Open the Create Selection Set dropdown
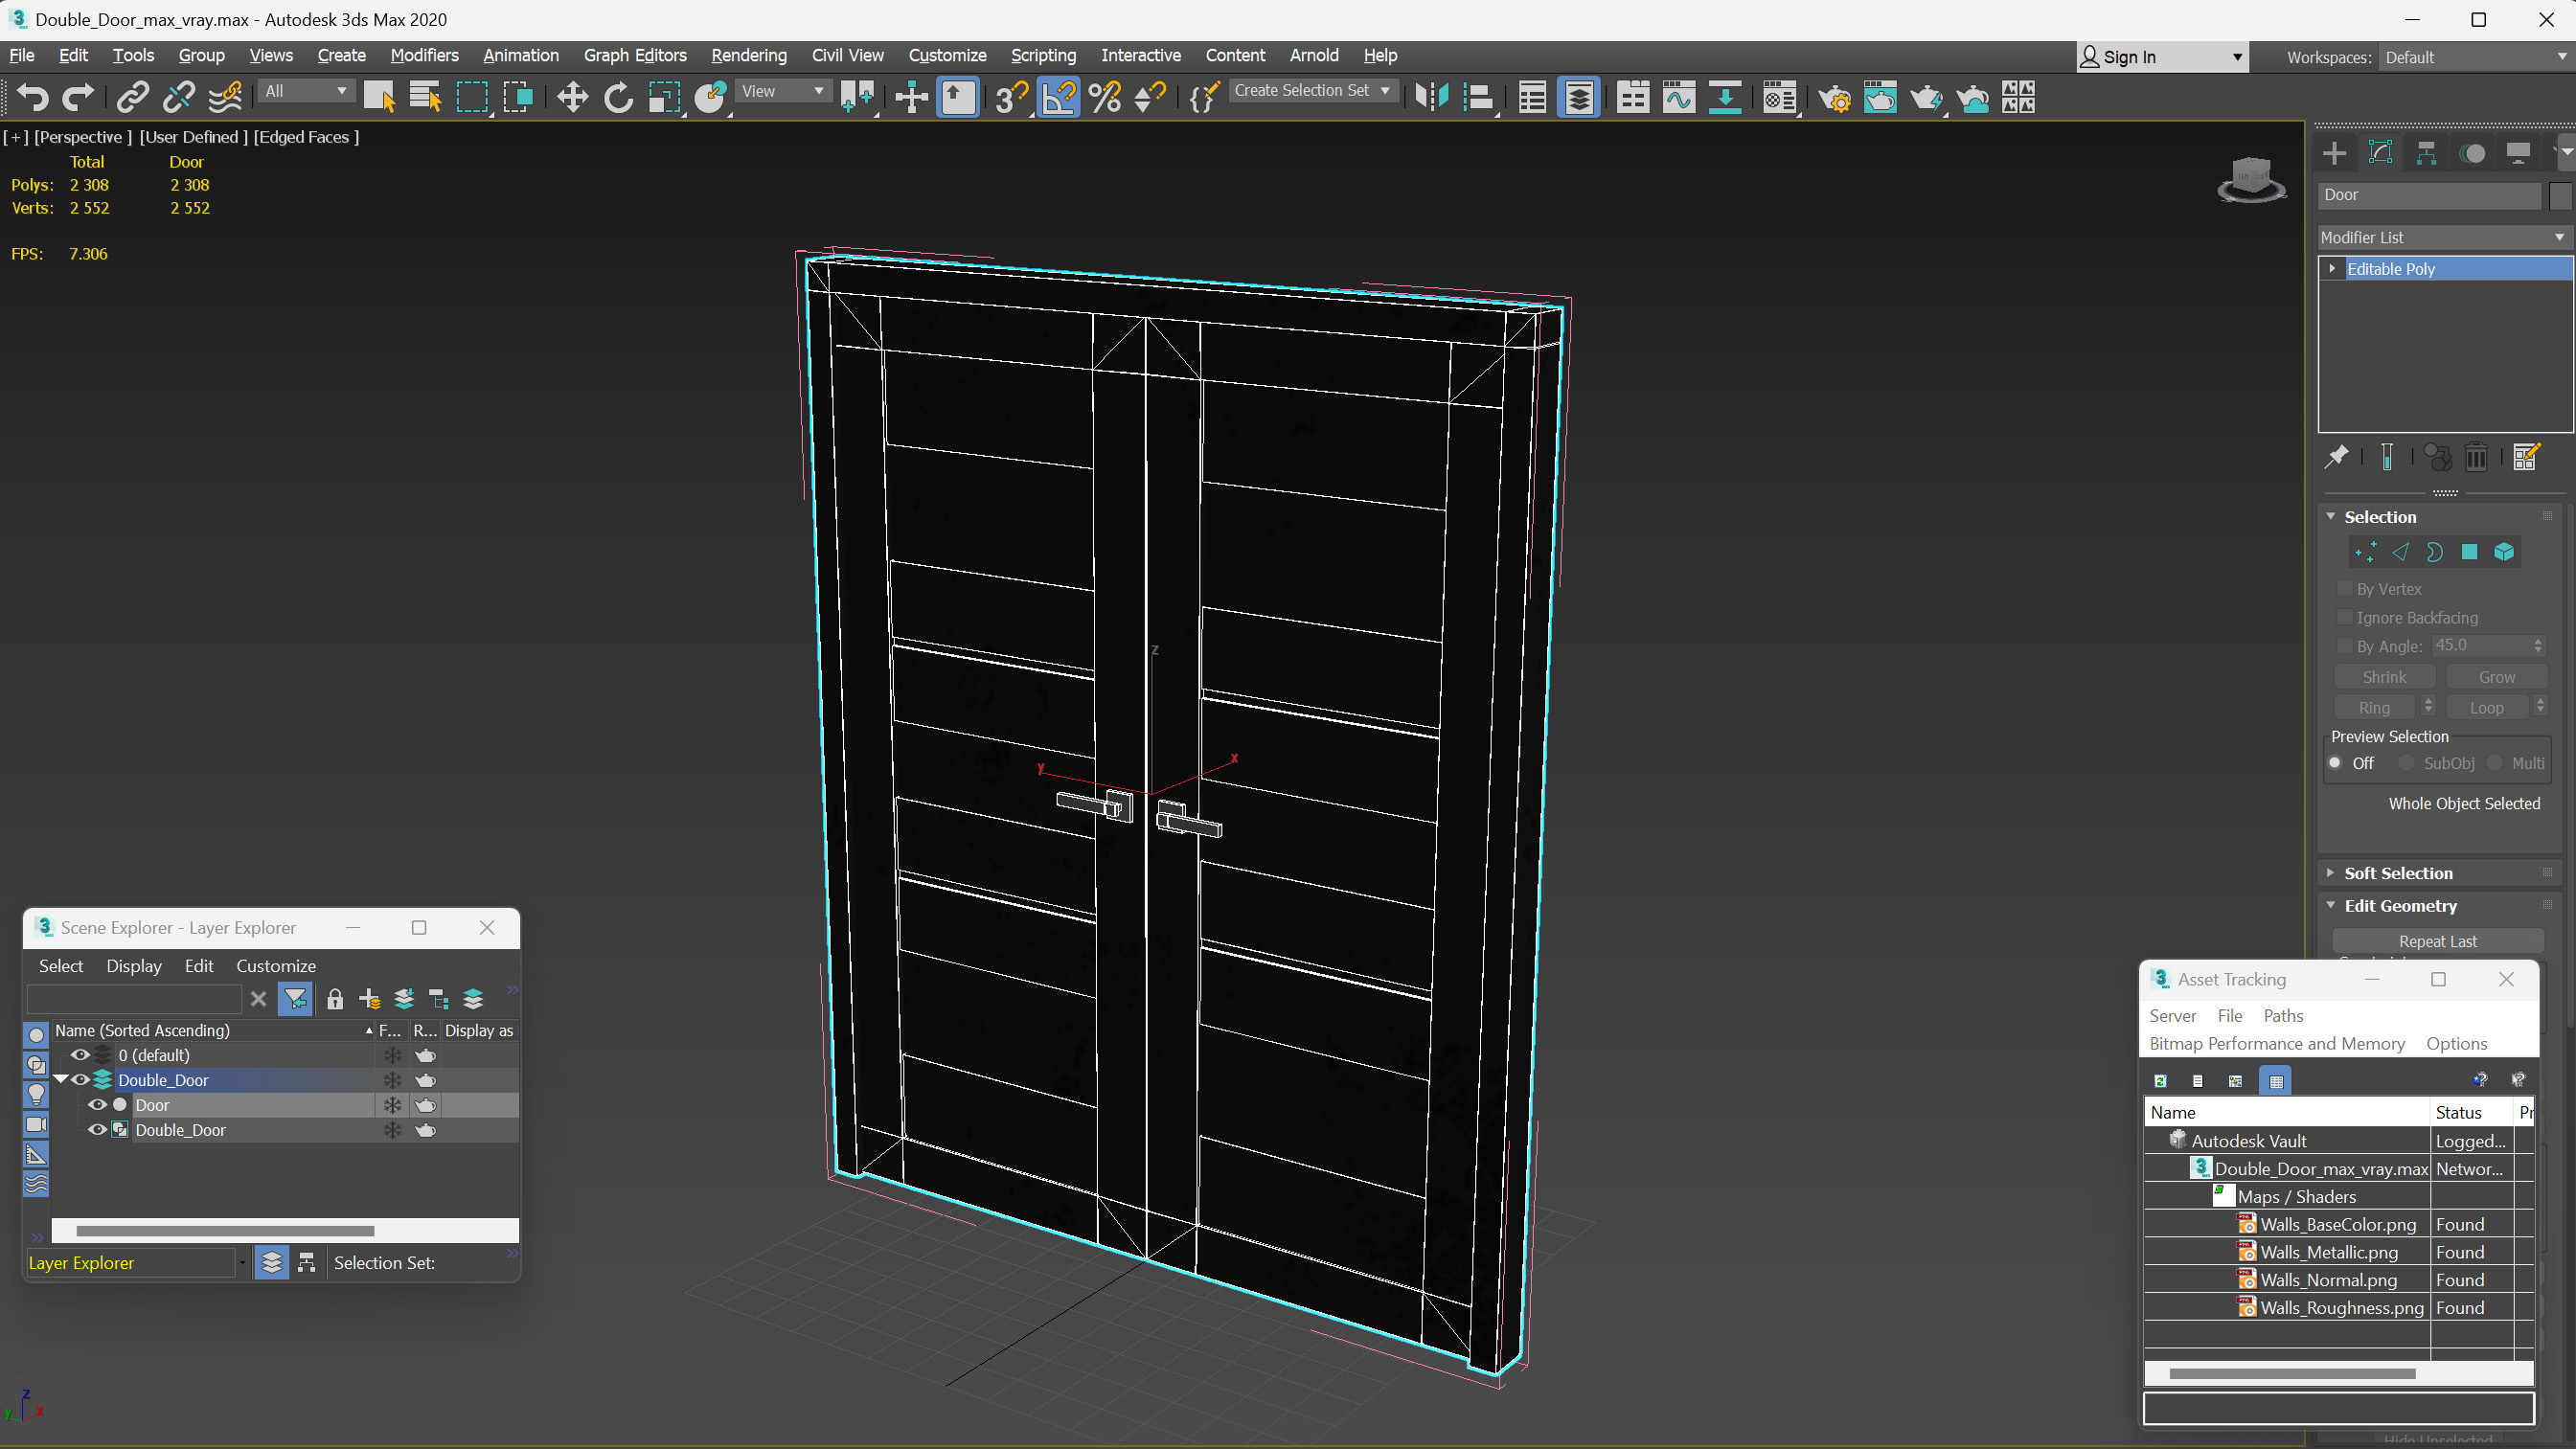 click(x=1311, y=90)
